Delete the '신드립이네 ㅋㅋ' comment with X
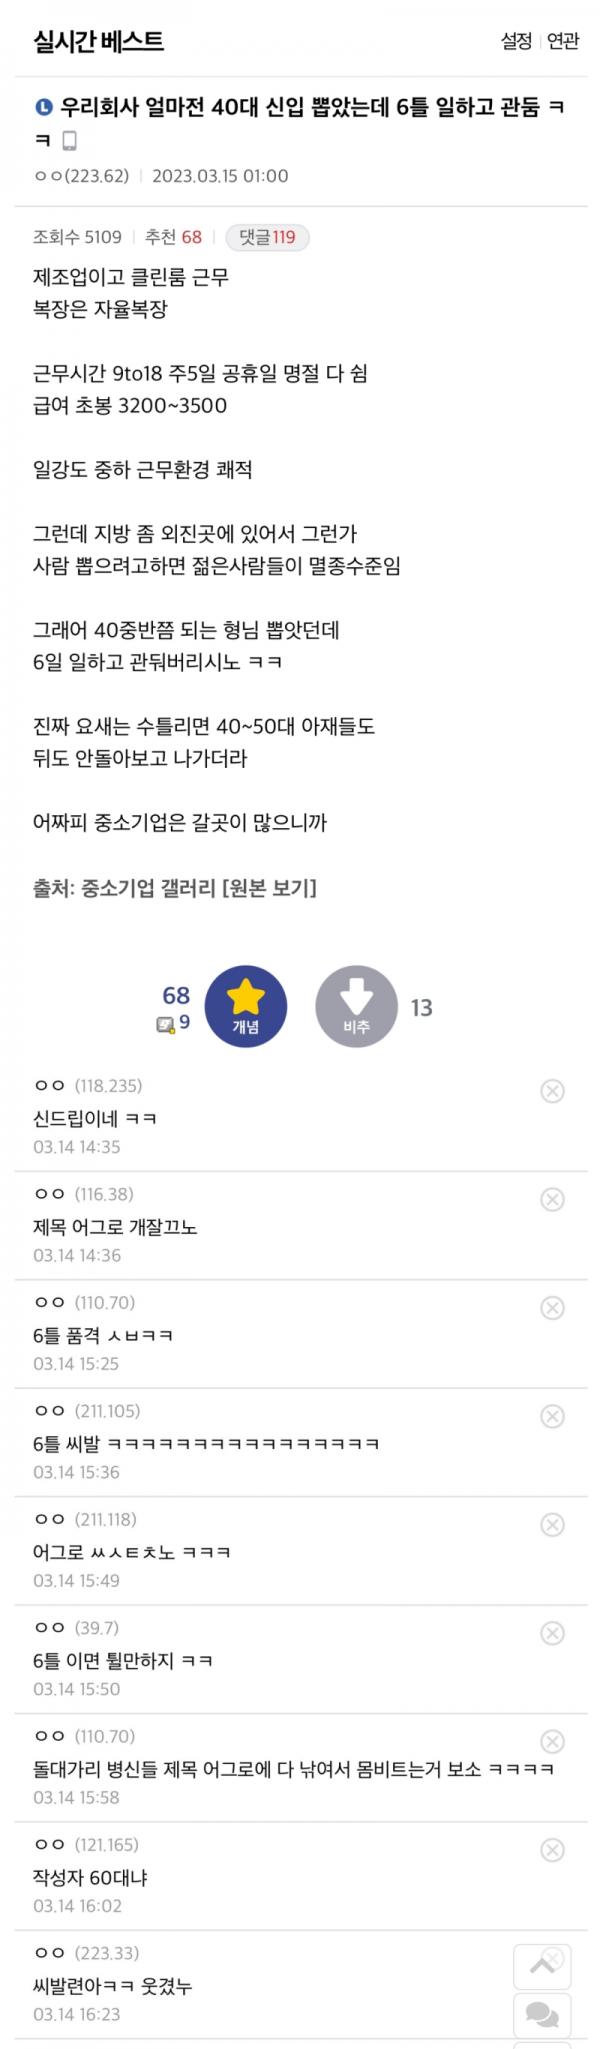 (x=552, y=1091)
